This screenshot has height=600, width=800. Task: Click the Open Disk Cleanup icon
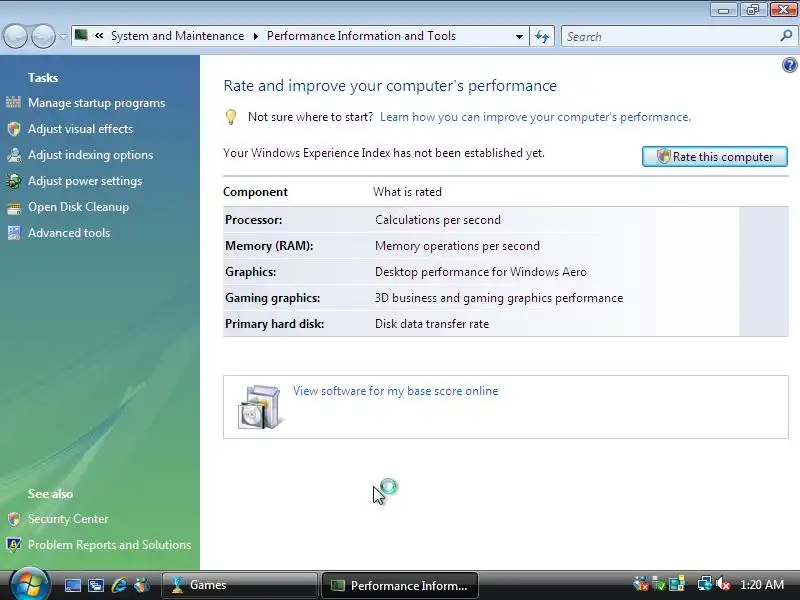[14, 207]
